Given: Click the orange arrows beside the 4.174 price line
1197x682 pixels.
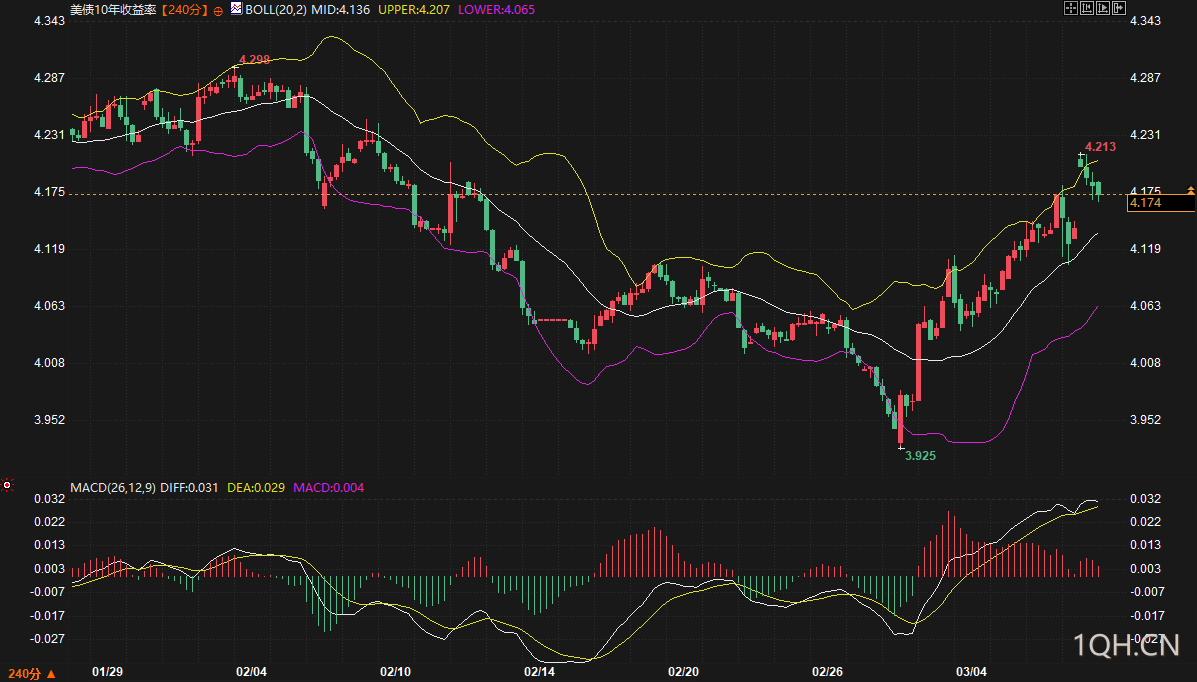Looking at the screenshot, I should 1190,189.
